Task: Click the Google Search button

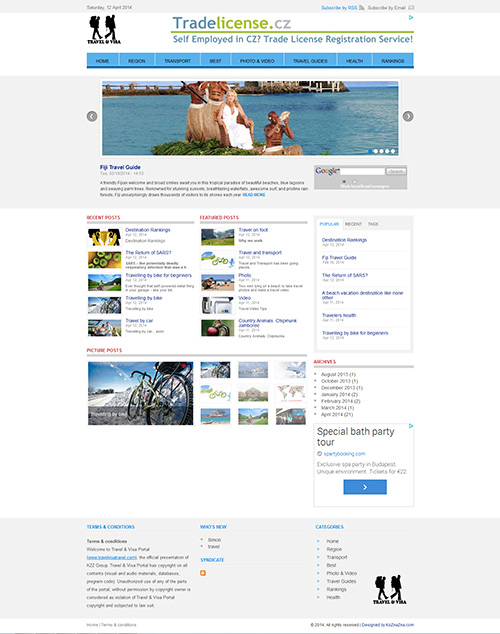Action: (x=396, y=171)
